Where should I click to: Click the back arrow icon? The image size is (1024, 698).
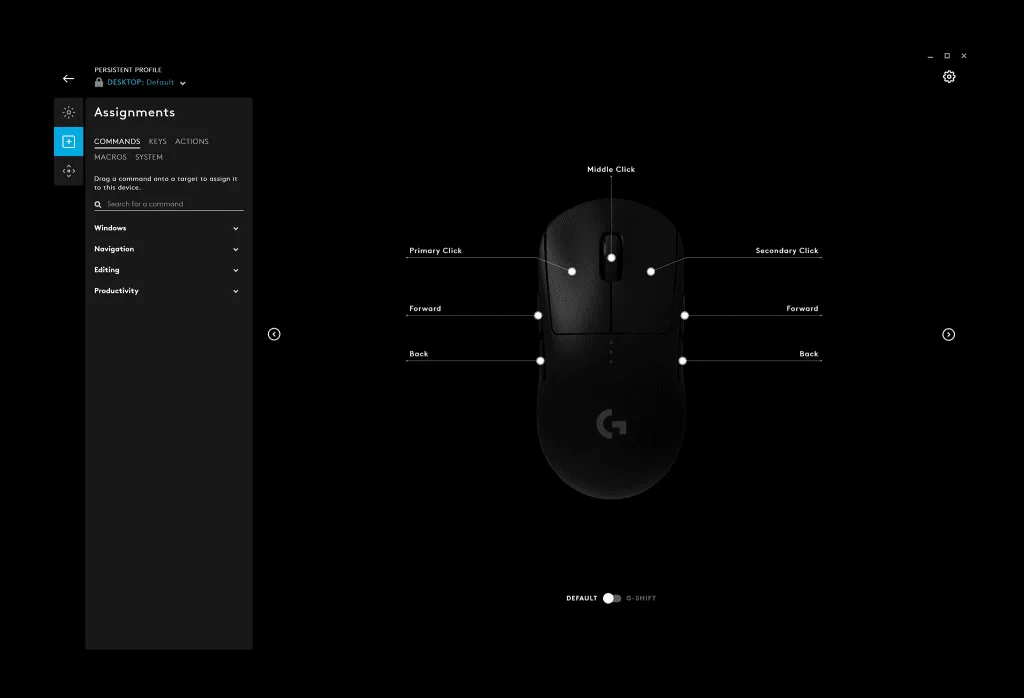[68, 79]
